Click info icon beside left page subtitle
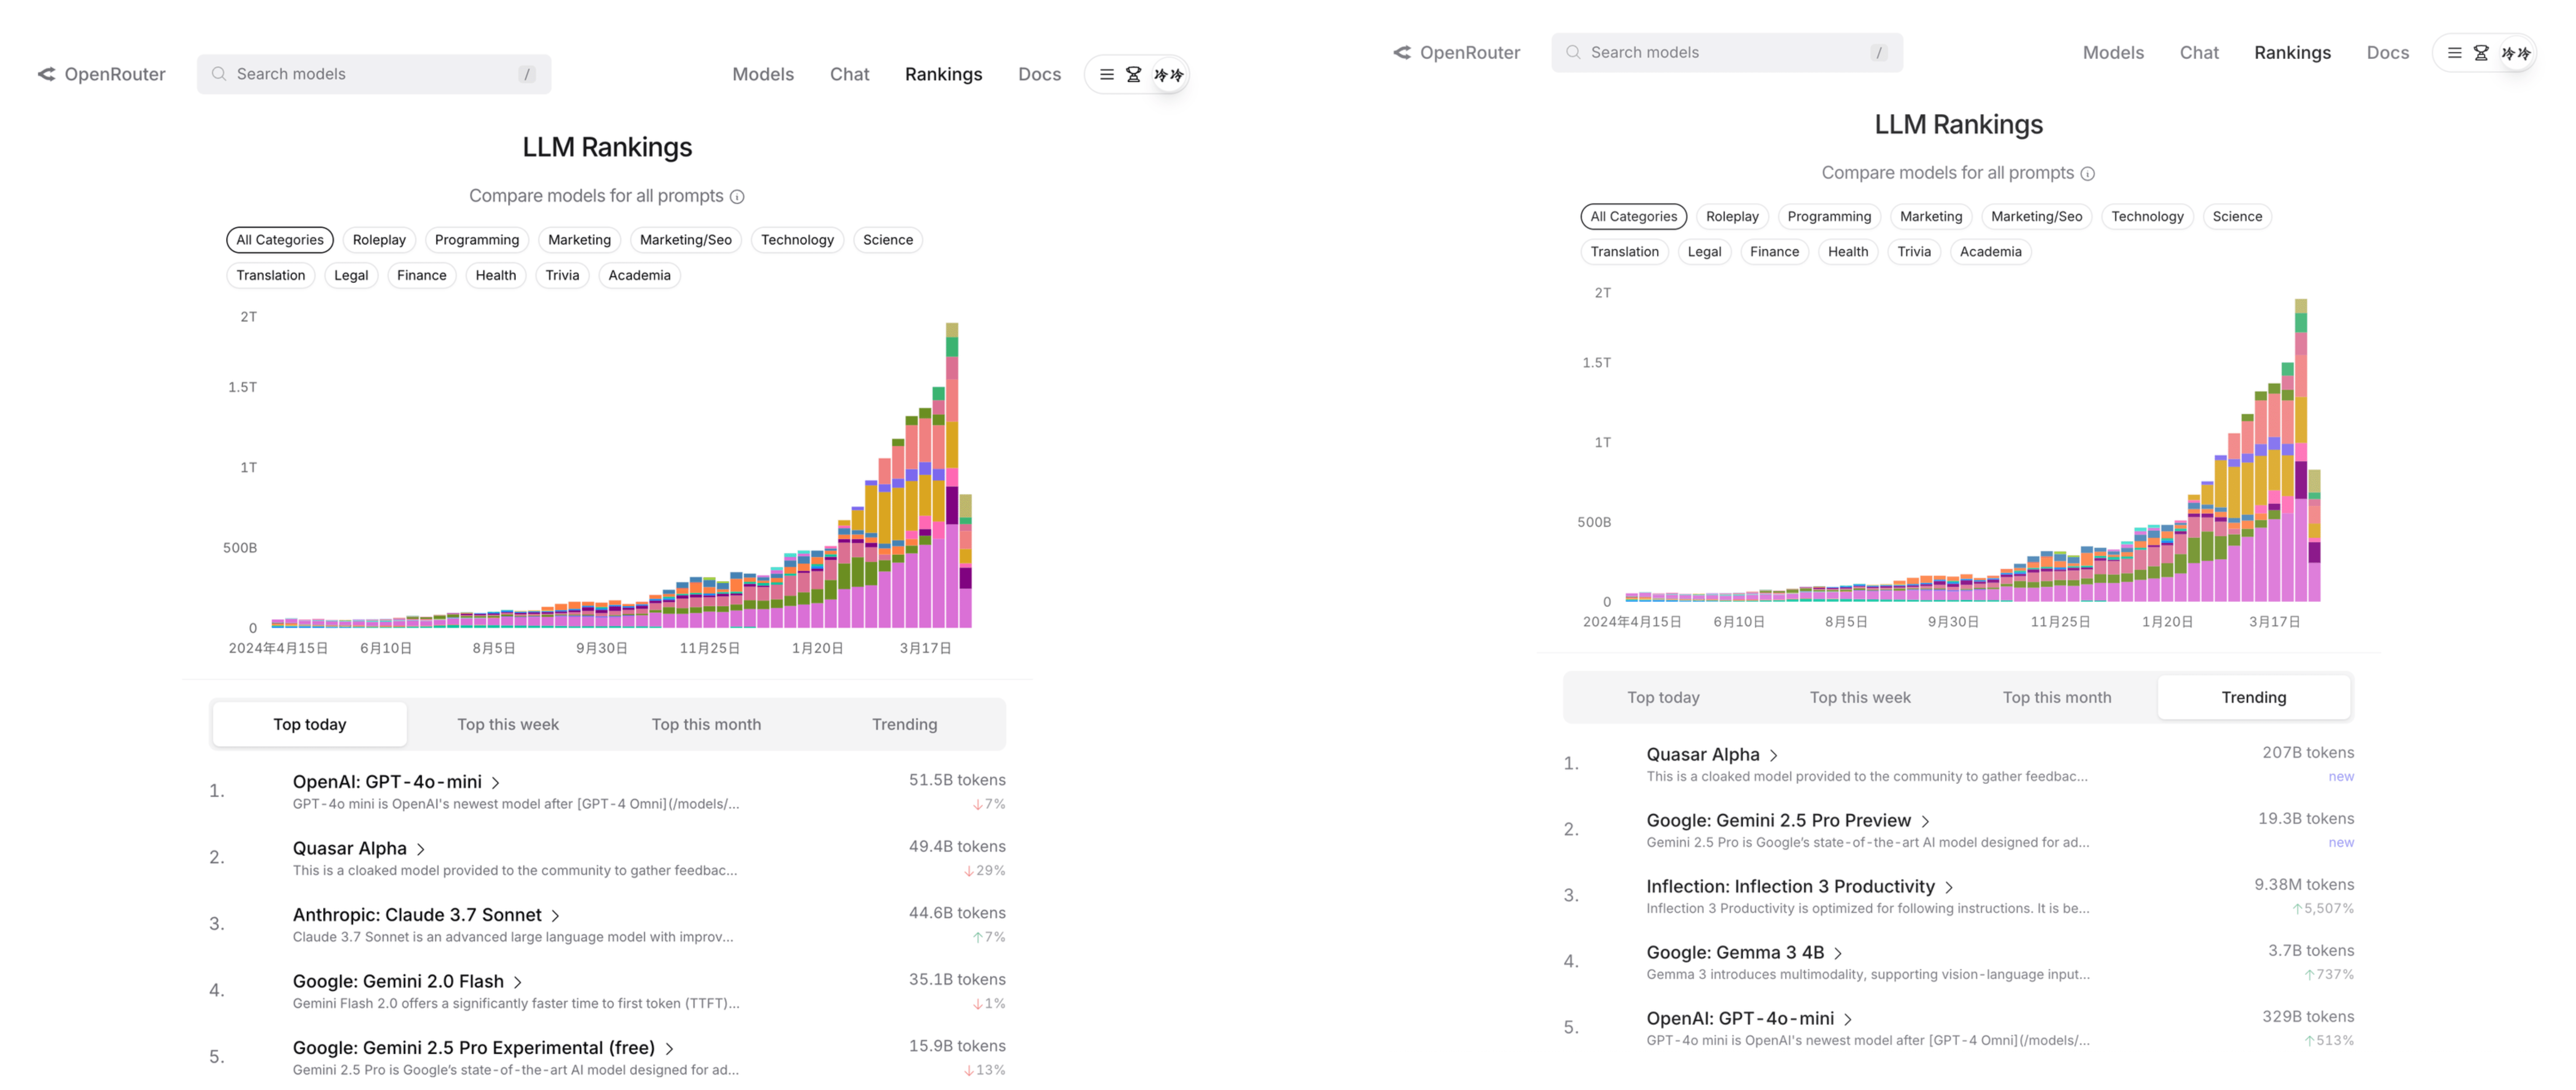This screenshot has width=2576, height=1090. pyautogui.click(x=737, y=197)
